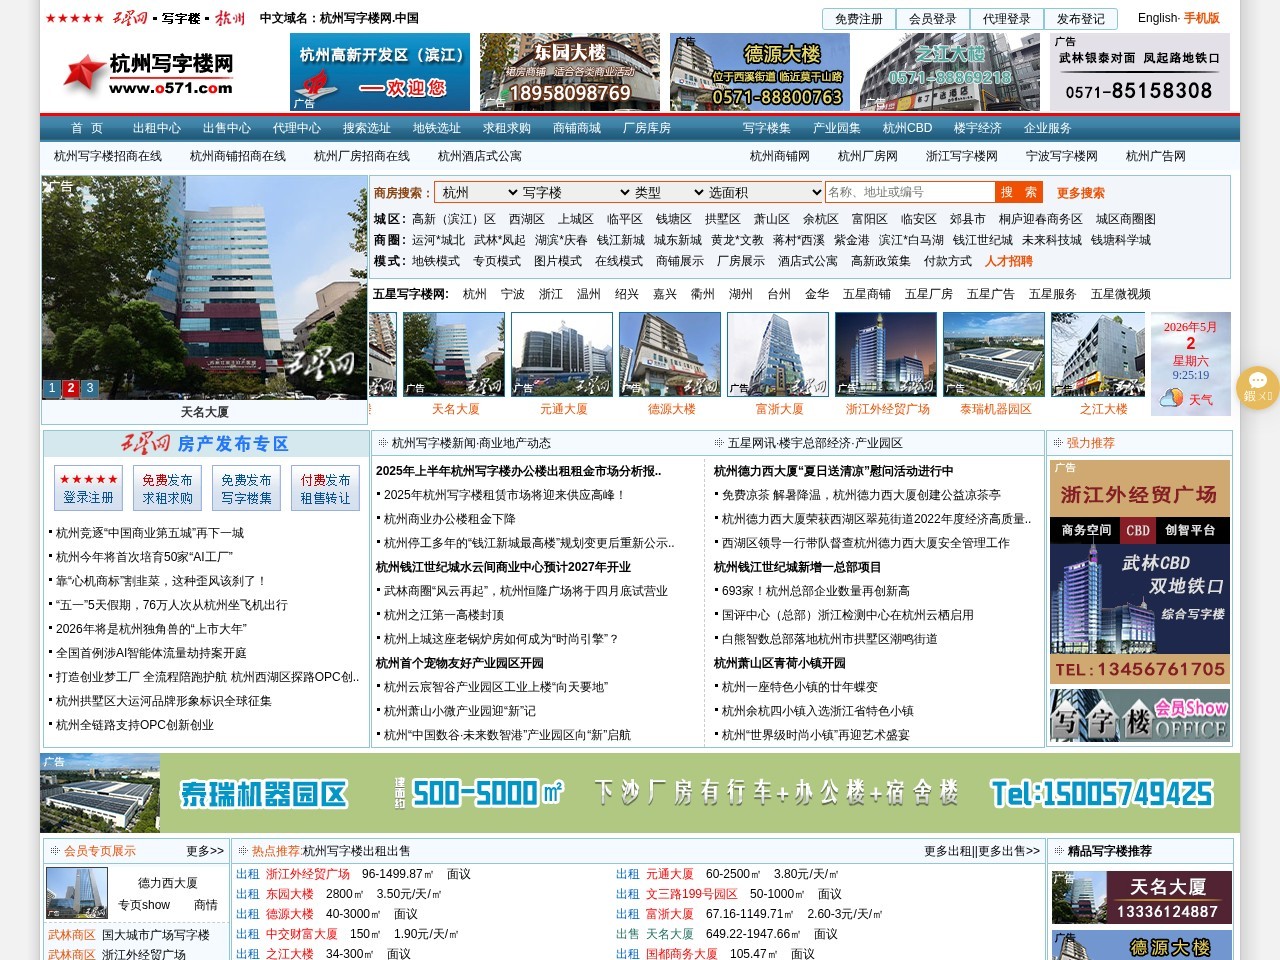Open the 富浙大厦 building thumbnail
The image size is (1280, 960).
[x=778, y=354]
